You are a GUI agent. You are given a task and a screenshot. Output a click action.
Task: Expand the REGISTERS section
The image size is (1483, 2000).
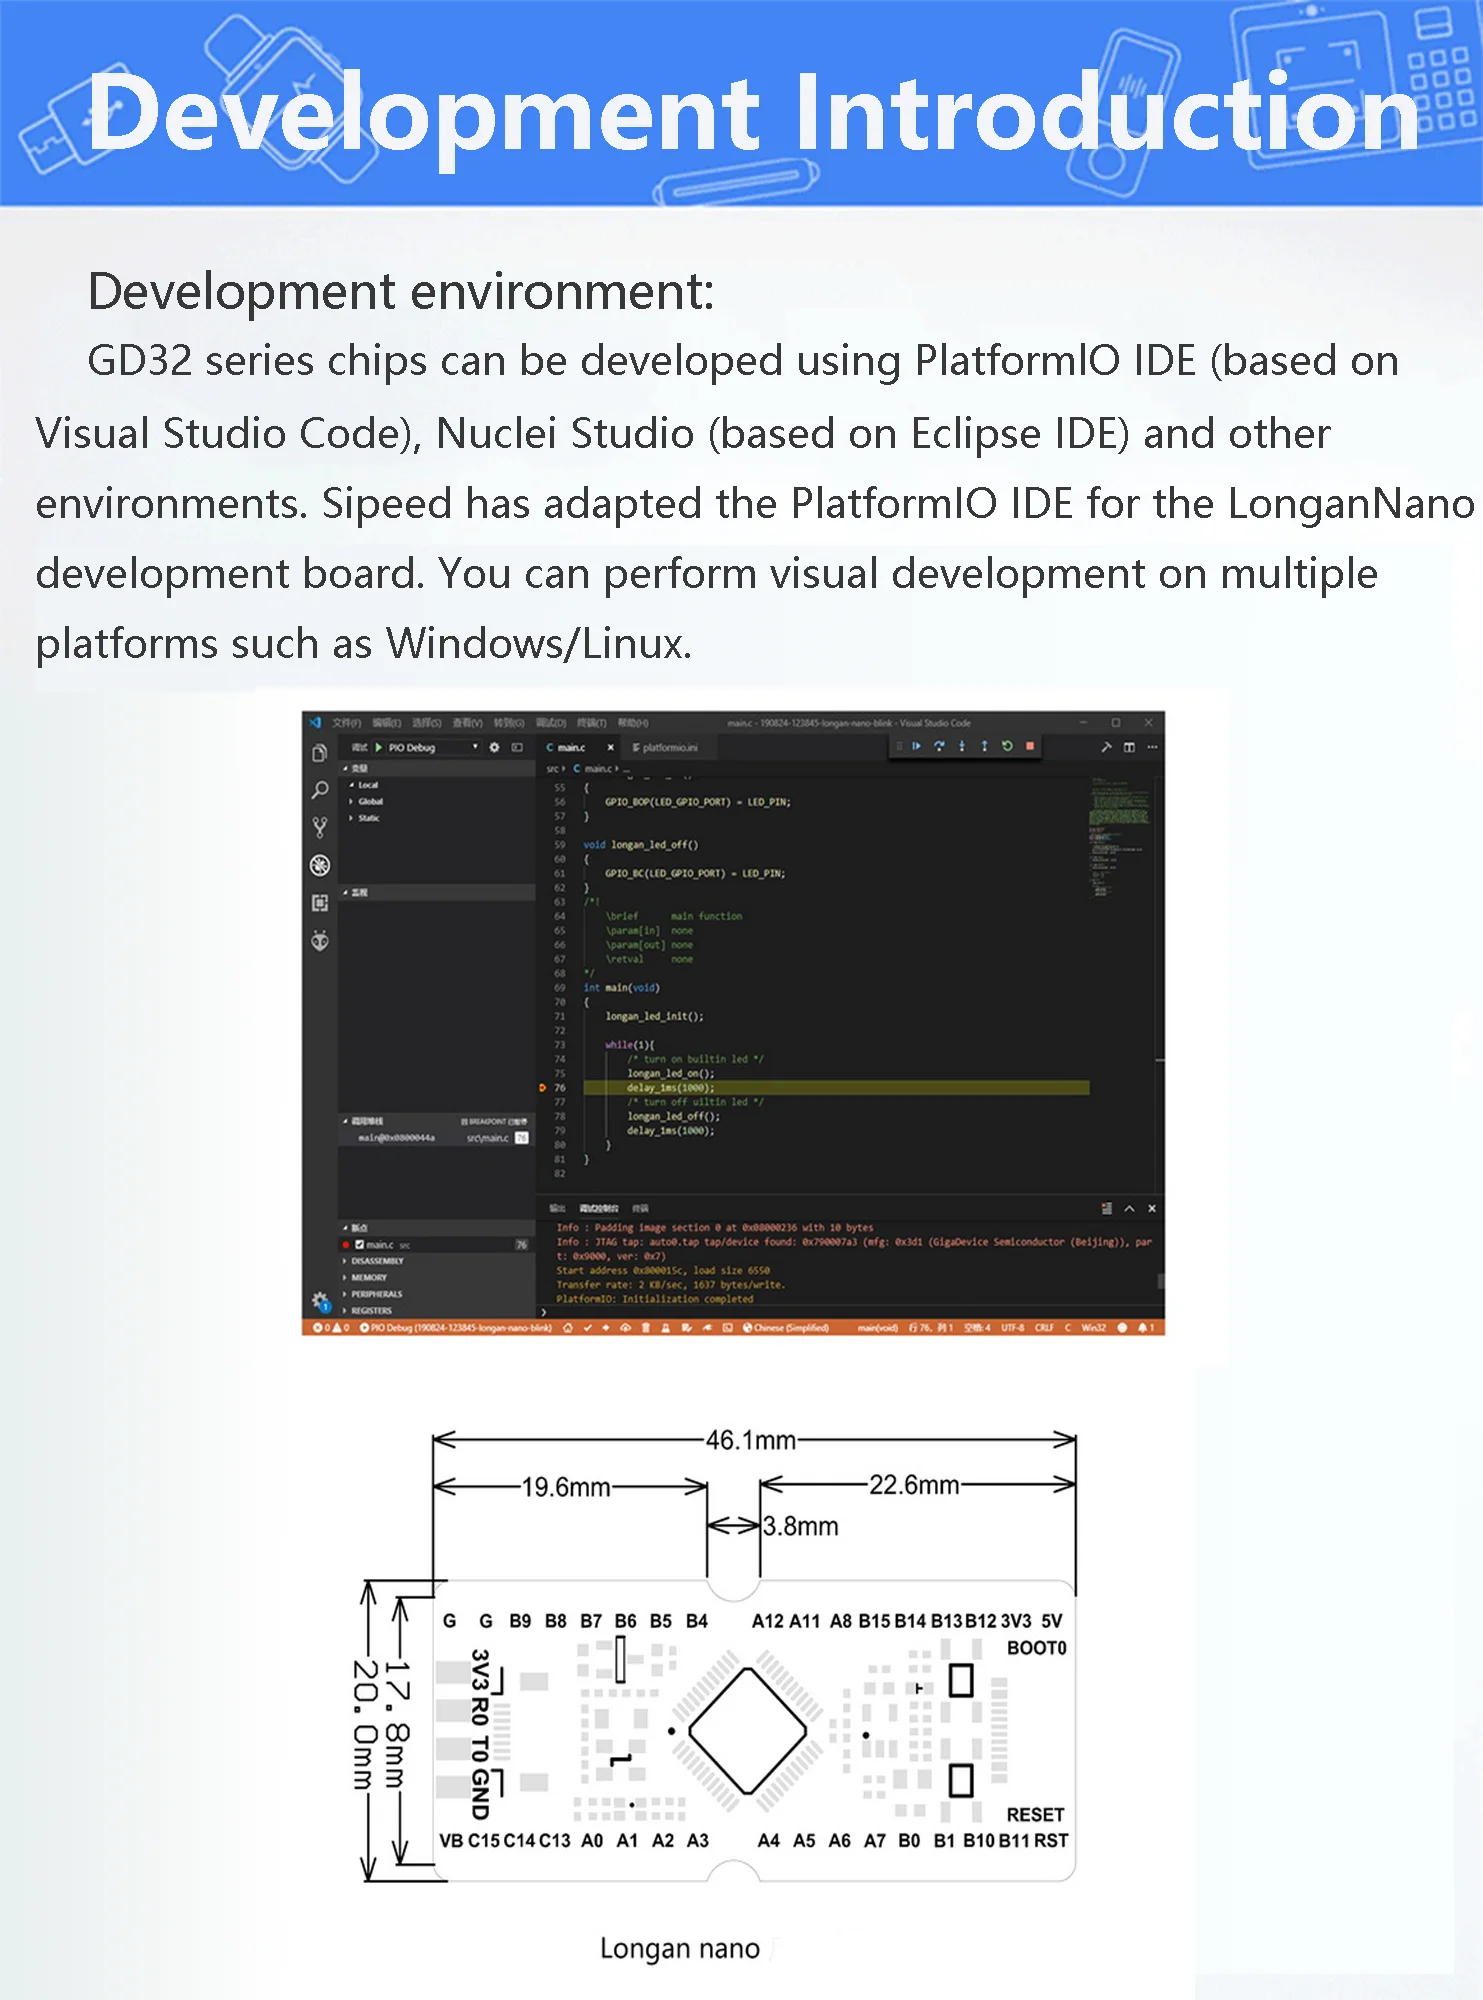436,1310
